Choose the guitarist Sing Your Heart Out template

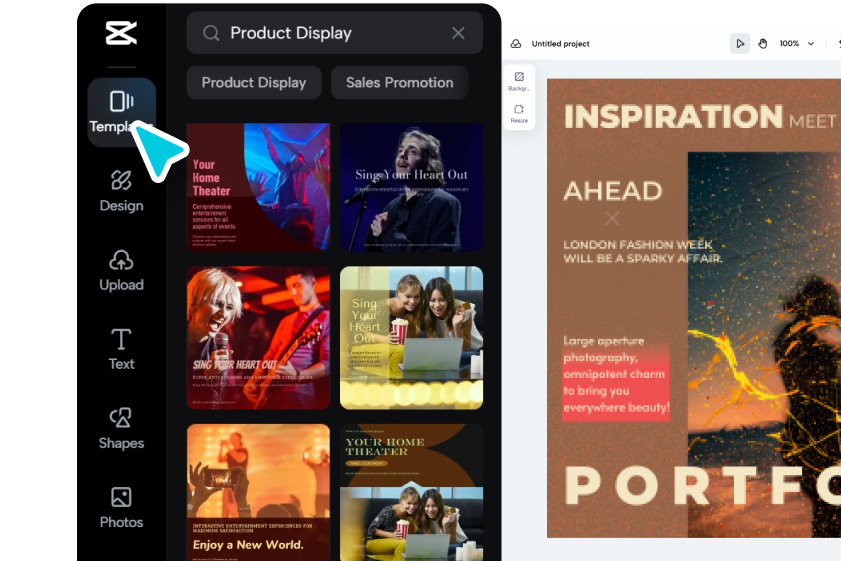258,338
